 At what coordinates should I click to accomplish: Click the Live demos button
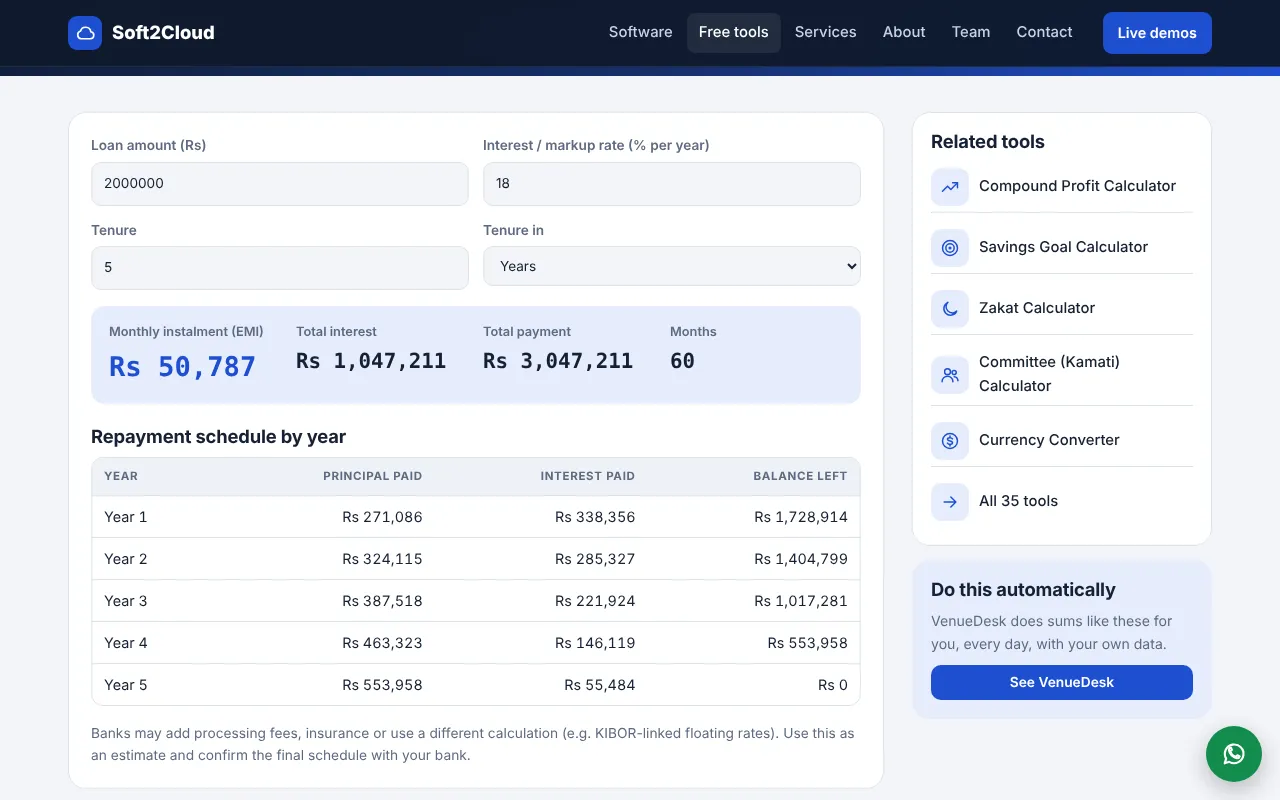pos(1157,33)
